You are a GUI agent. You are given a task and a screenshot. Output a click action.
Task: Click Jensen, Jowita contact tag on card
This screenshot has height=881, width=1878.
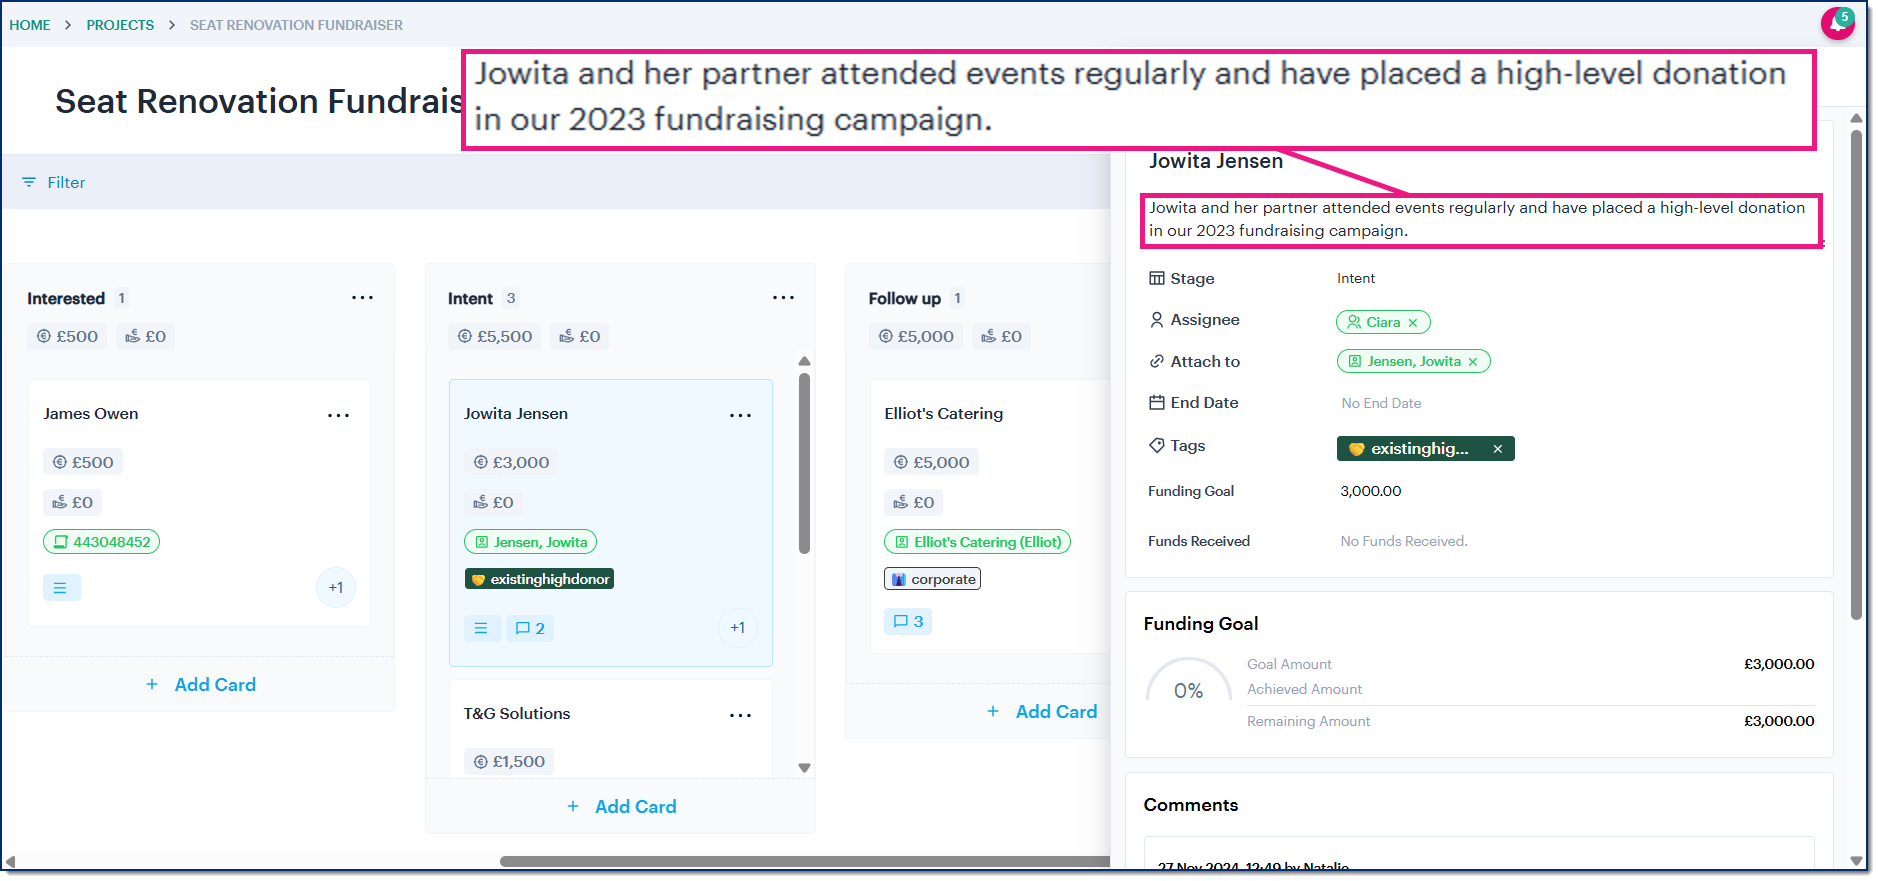[531, 542]
